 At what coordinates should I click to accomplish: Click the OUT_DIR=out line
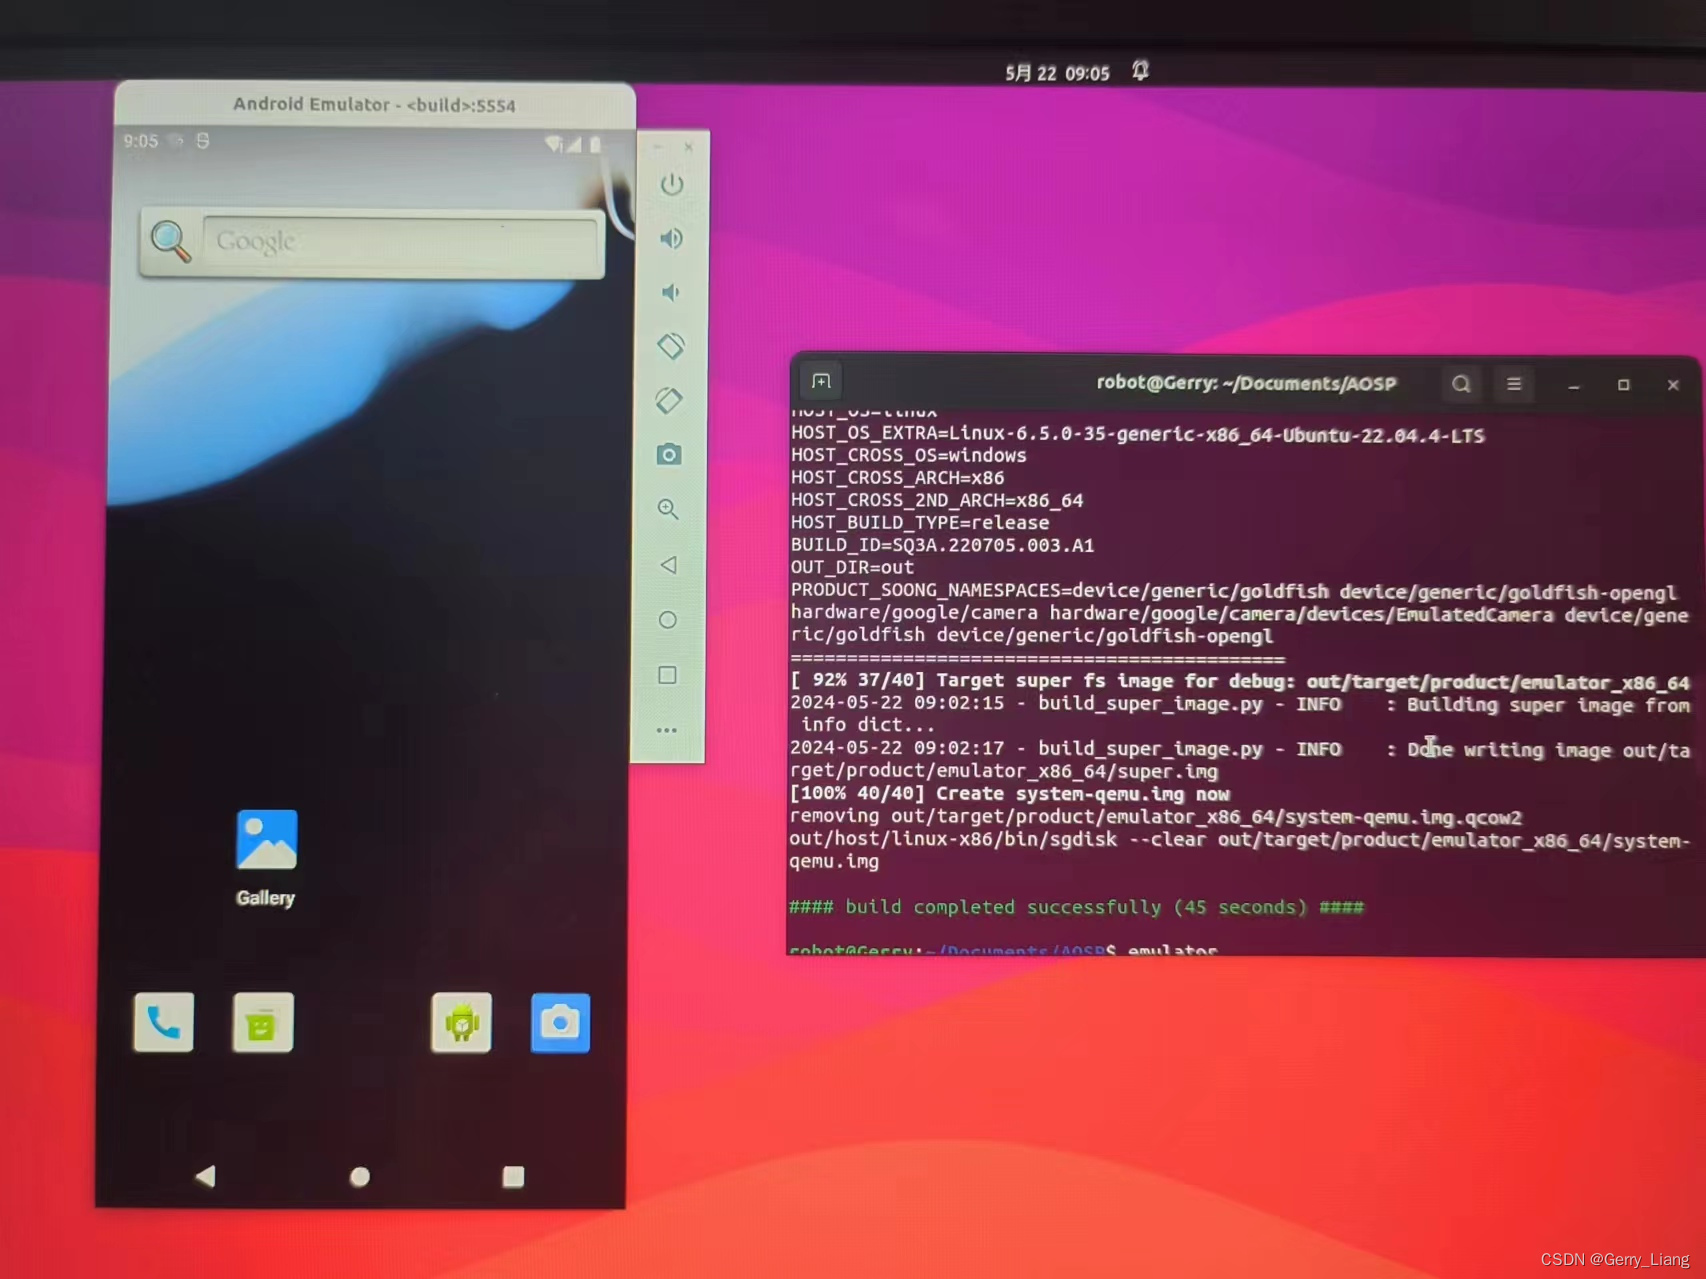click(852, 567)
